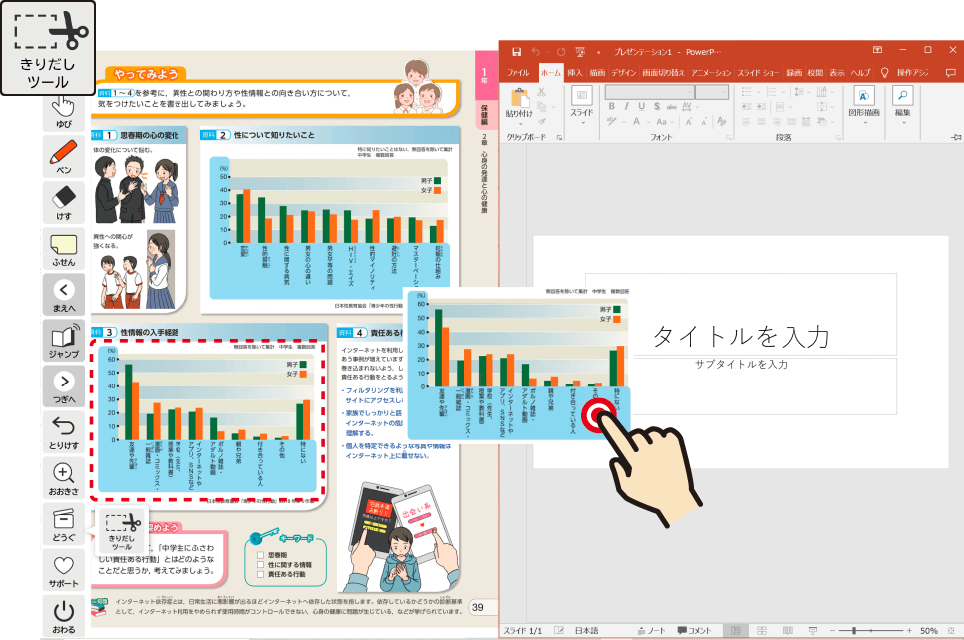The height and width of the screenshot is (640, 964).
Task: Fit slide to current window
Action: tap(952, 631)
